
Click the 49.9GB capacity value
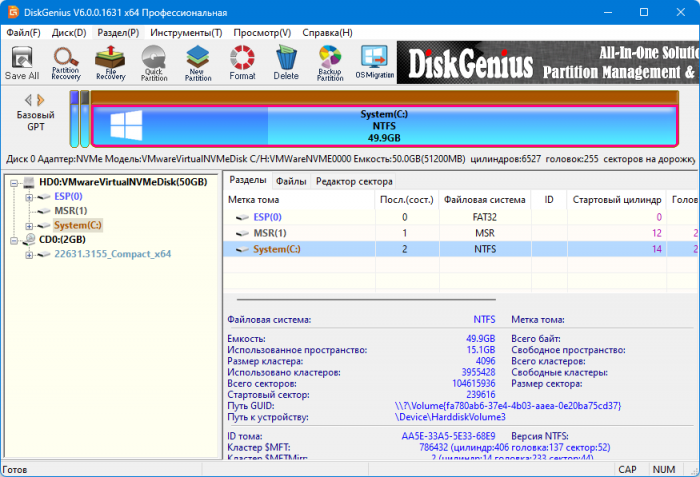(480, 339)
